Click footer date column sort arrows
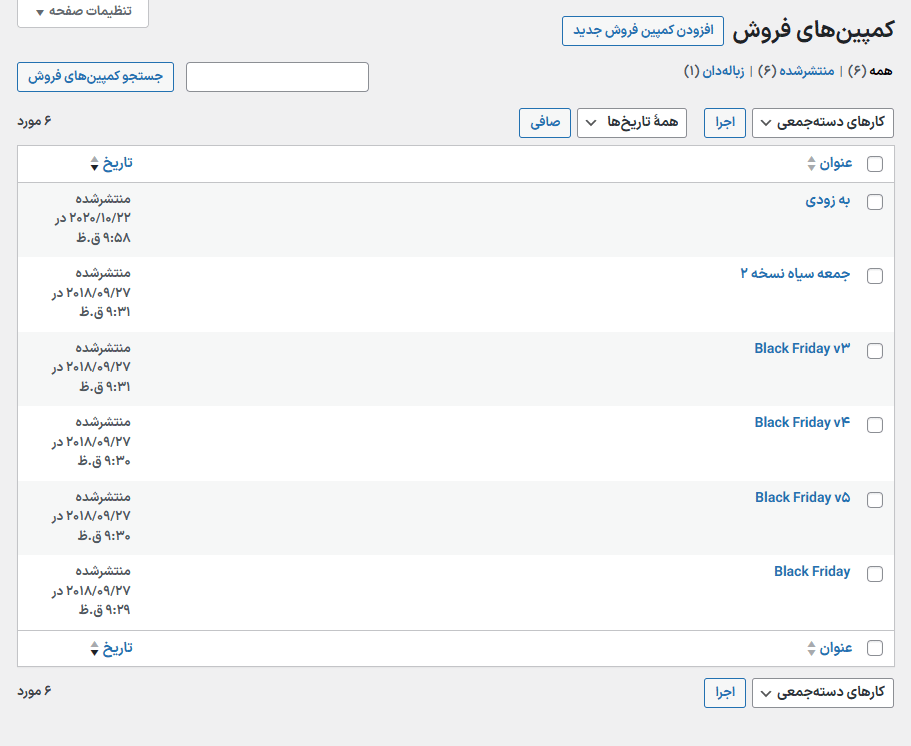The width and height of the screenshot is (911, 746). click(x=95, y=648)
